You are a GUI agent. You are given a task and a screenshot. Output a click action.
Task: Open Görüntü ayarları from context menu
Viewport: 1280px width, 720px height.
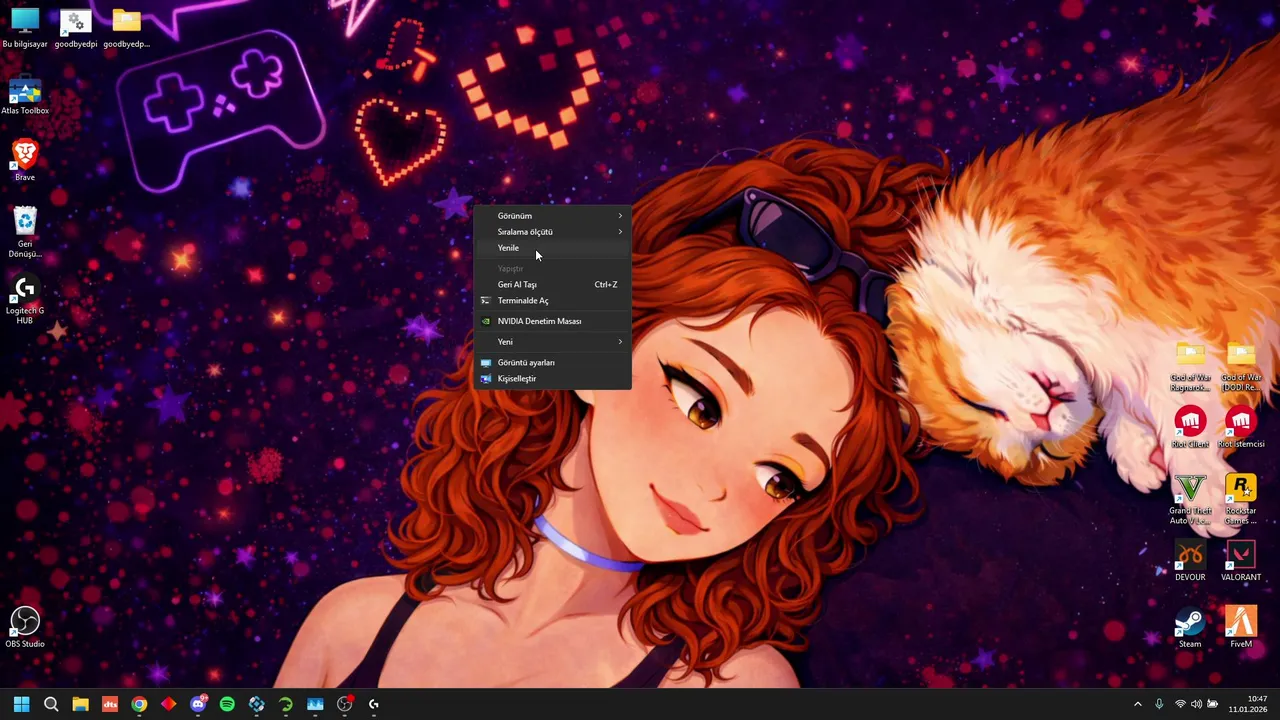[552, 362]
